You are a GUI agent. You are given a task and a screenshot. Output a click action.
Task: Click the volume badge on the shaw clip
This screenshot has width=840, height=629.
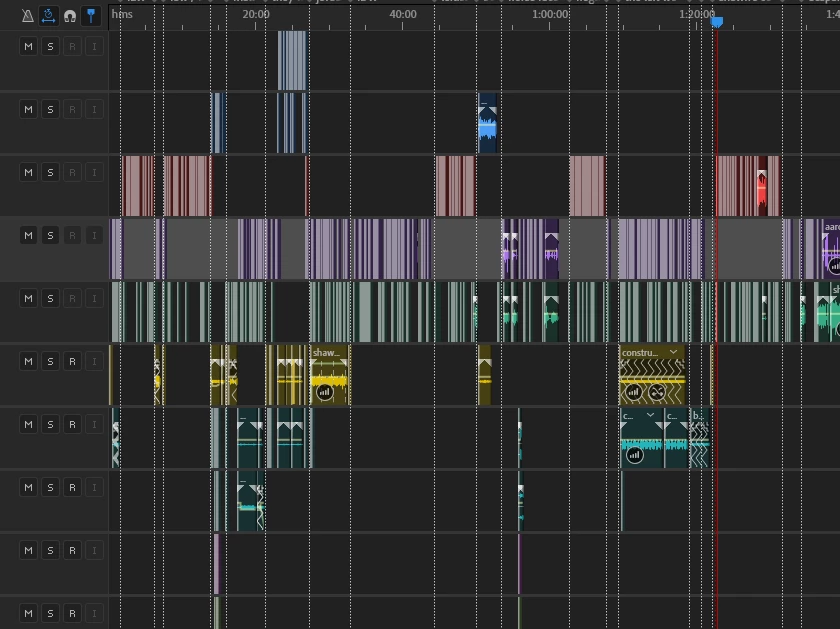click(324, 392)
